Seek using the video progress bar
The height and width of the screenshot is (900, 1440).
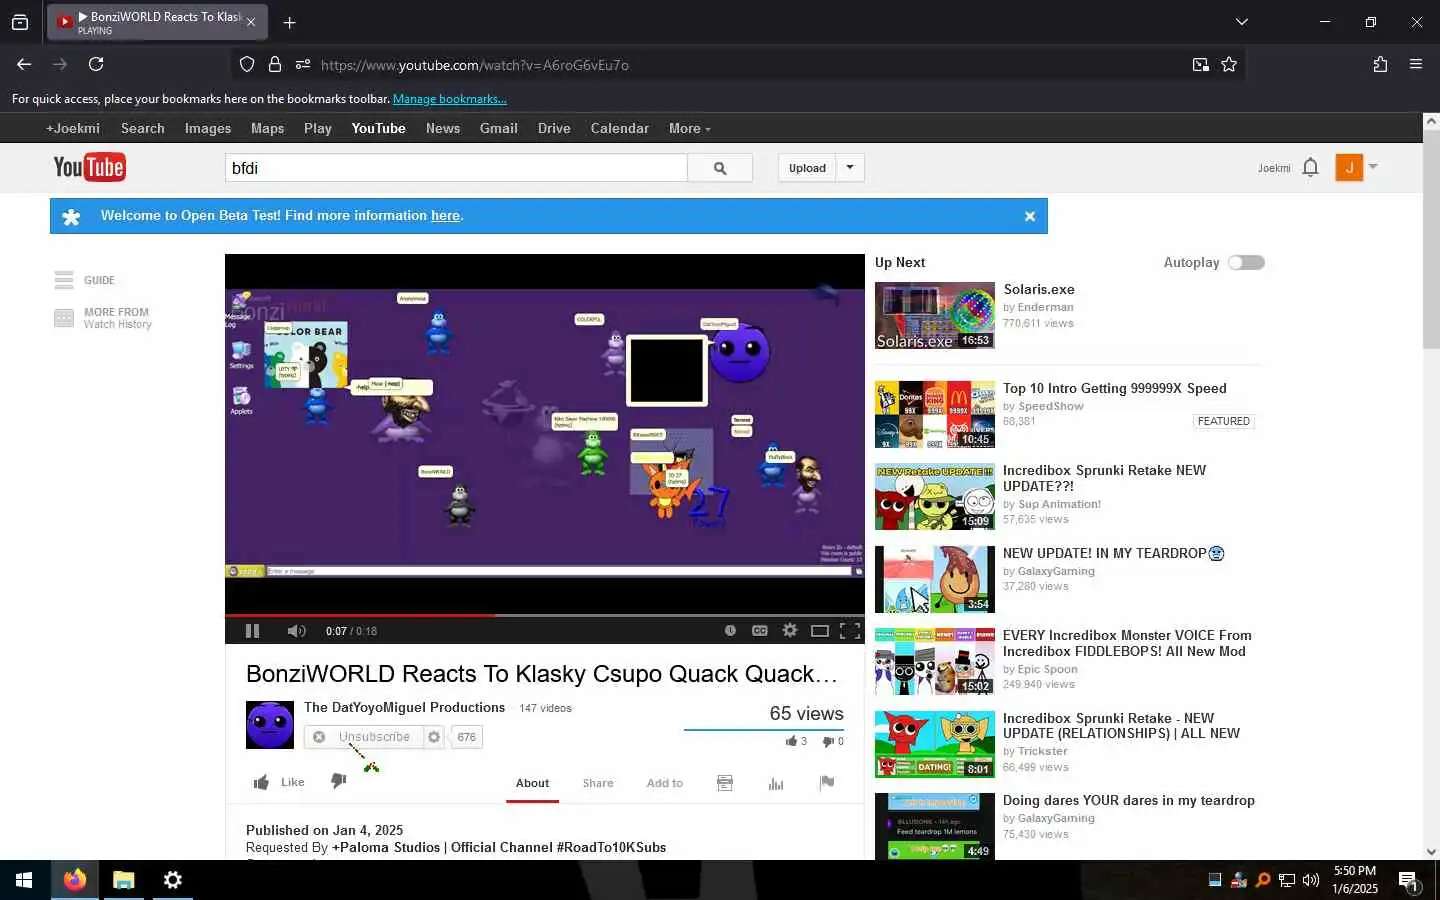(544, 615)
